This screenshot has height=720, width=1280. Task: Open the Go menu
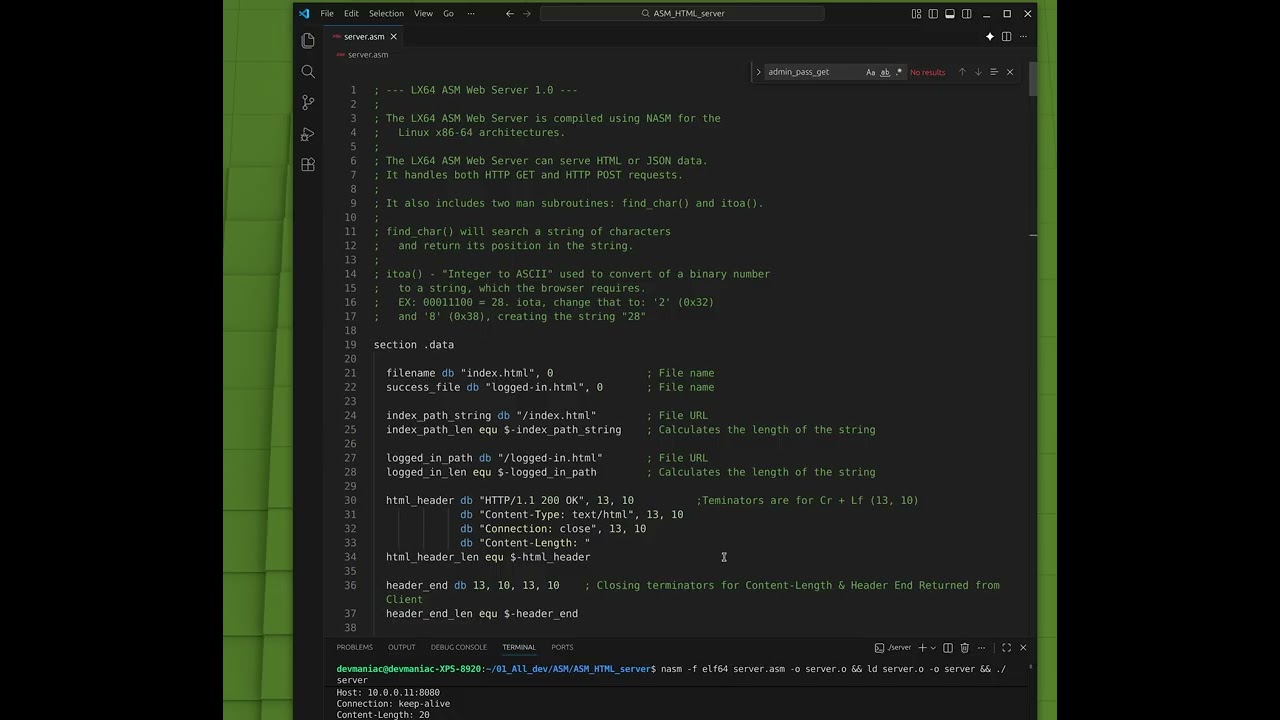click(448, 14)
